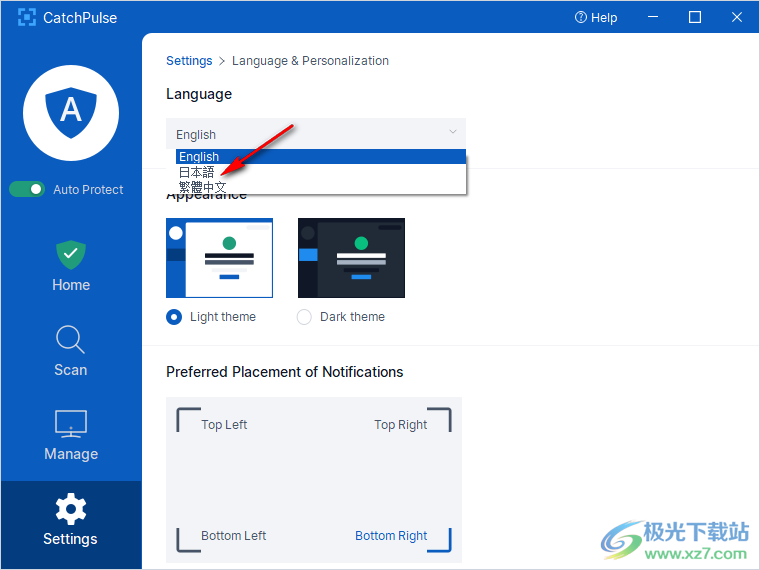Click Language & Personalization breadcrumb text
Screen dimensions: 760x570
pyautogui.click(x=310, y=61)
